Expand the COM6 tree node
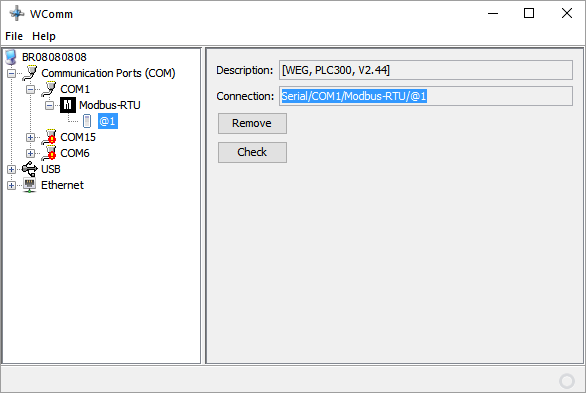The width and height of the screenshot is (586, 393). point(30,154)
